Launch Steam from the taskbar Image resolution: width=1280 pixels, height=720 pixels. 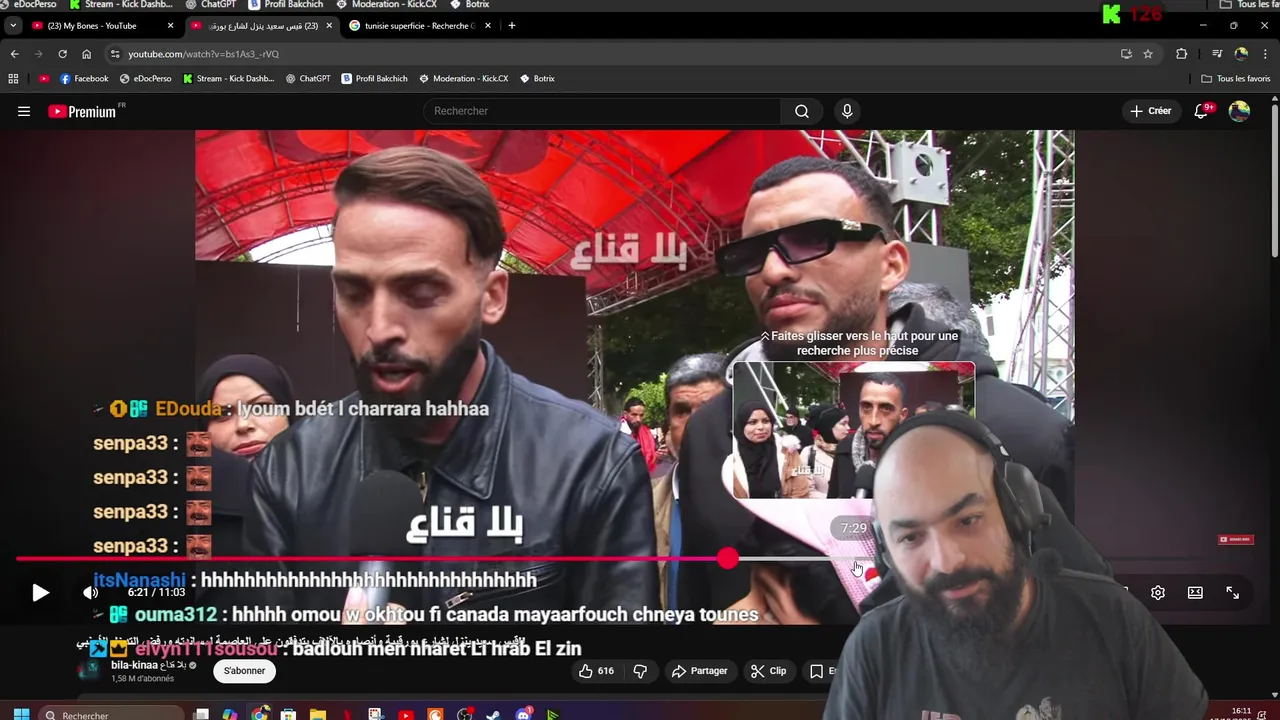click(x=493, y=714)
